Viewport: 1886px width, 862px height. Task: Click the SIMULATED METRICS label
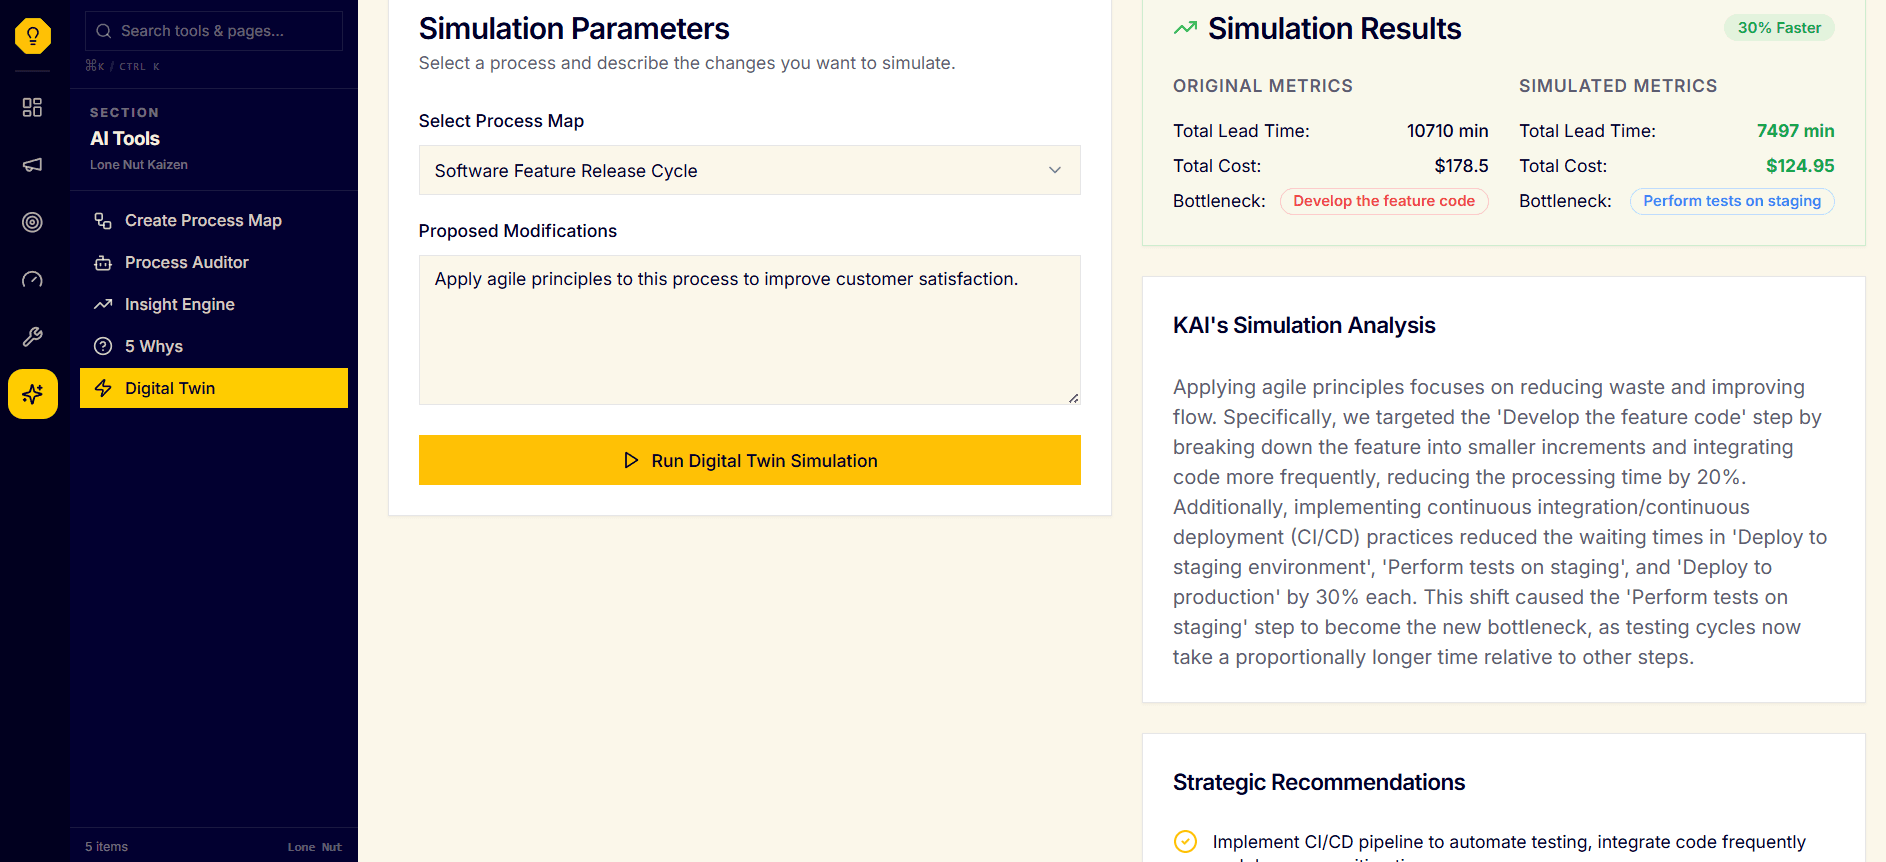pyautogui.click(x=1618, y=86)
